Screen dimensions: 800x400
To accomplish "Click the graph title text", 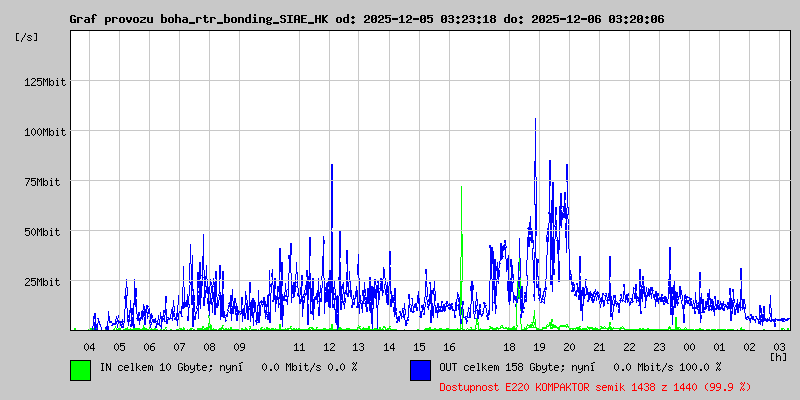I will point(366,19).
